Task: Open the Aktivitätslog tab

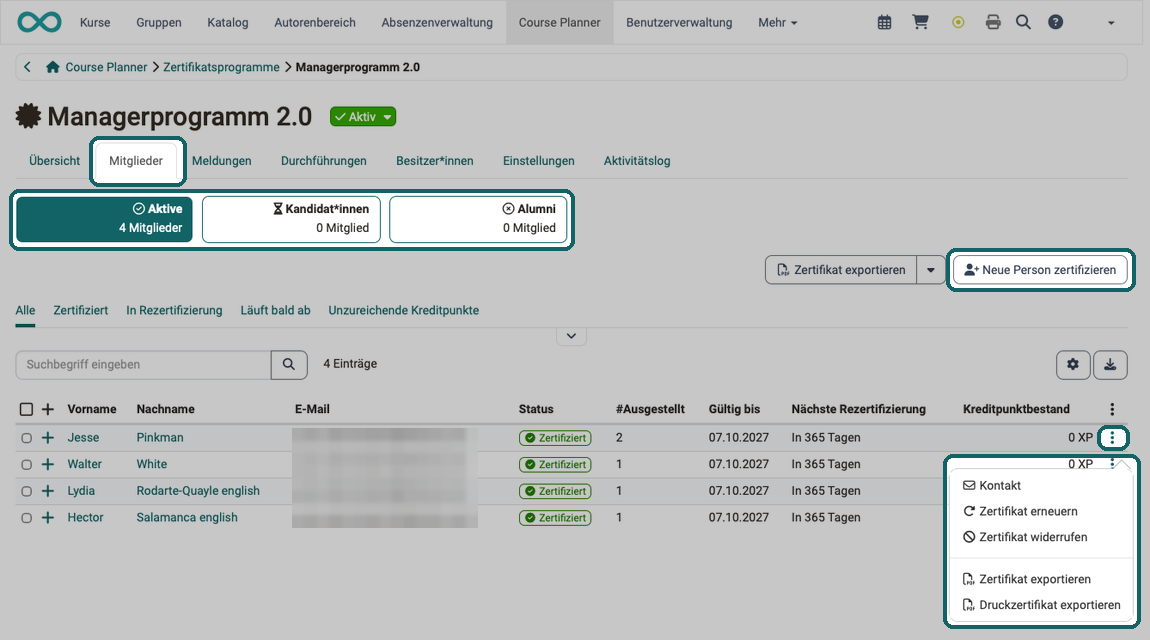Action: point(637,161)
